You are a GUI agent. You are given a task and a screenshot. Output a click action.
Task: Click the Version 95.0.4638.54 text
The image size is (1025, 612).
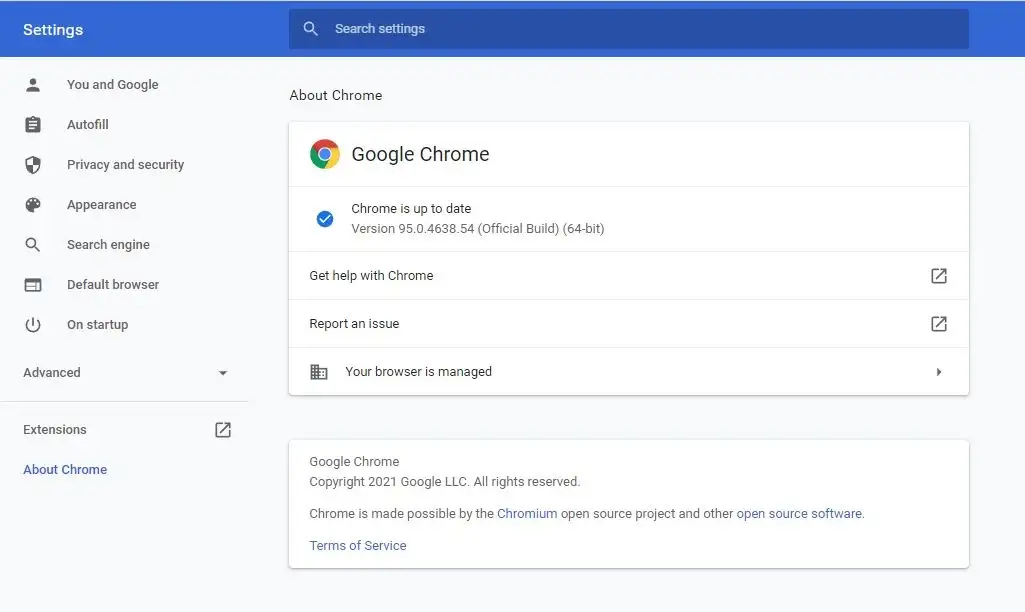click(478, 229)
